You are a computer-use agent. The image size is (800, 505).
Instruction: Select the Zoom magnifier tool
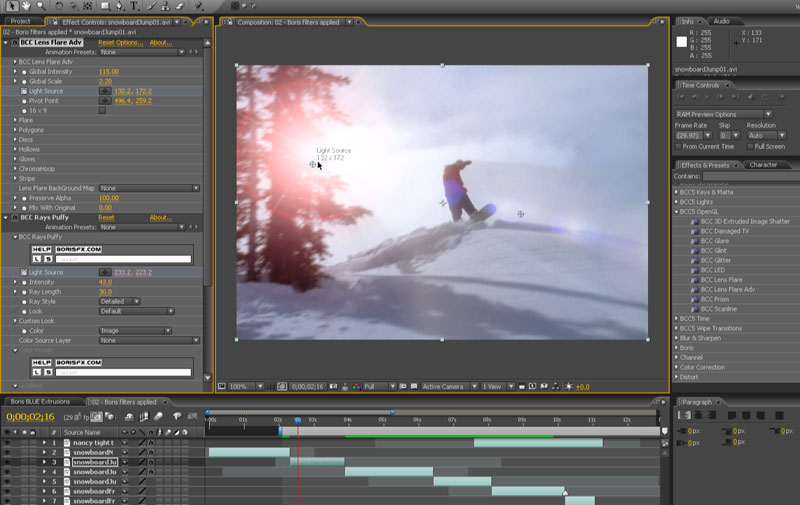tap(41, 6)
